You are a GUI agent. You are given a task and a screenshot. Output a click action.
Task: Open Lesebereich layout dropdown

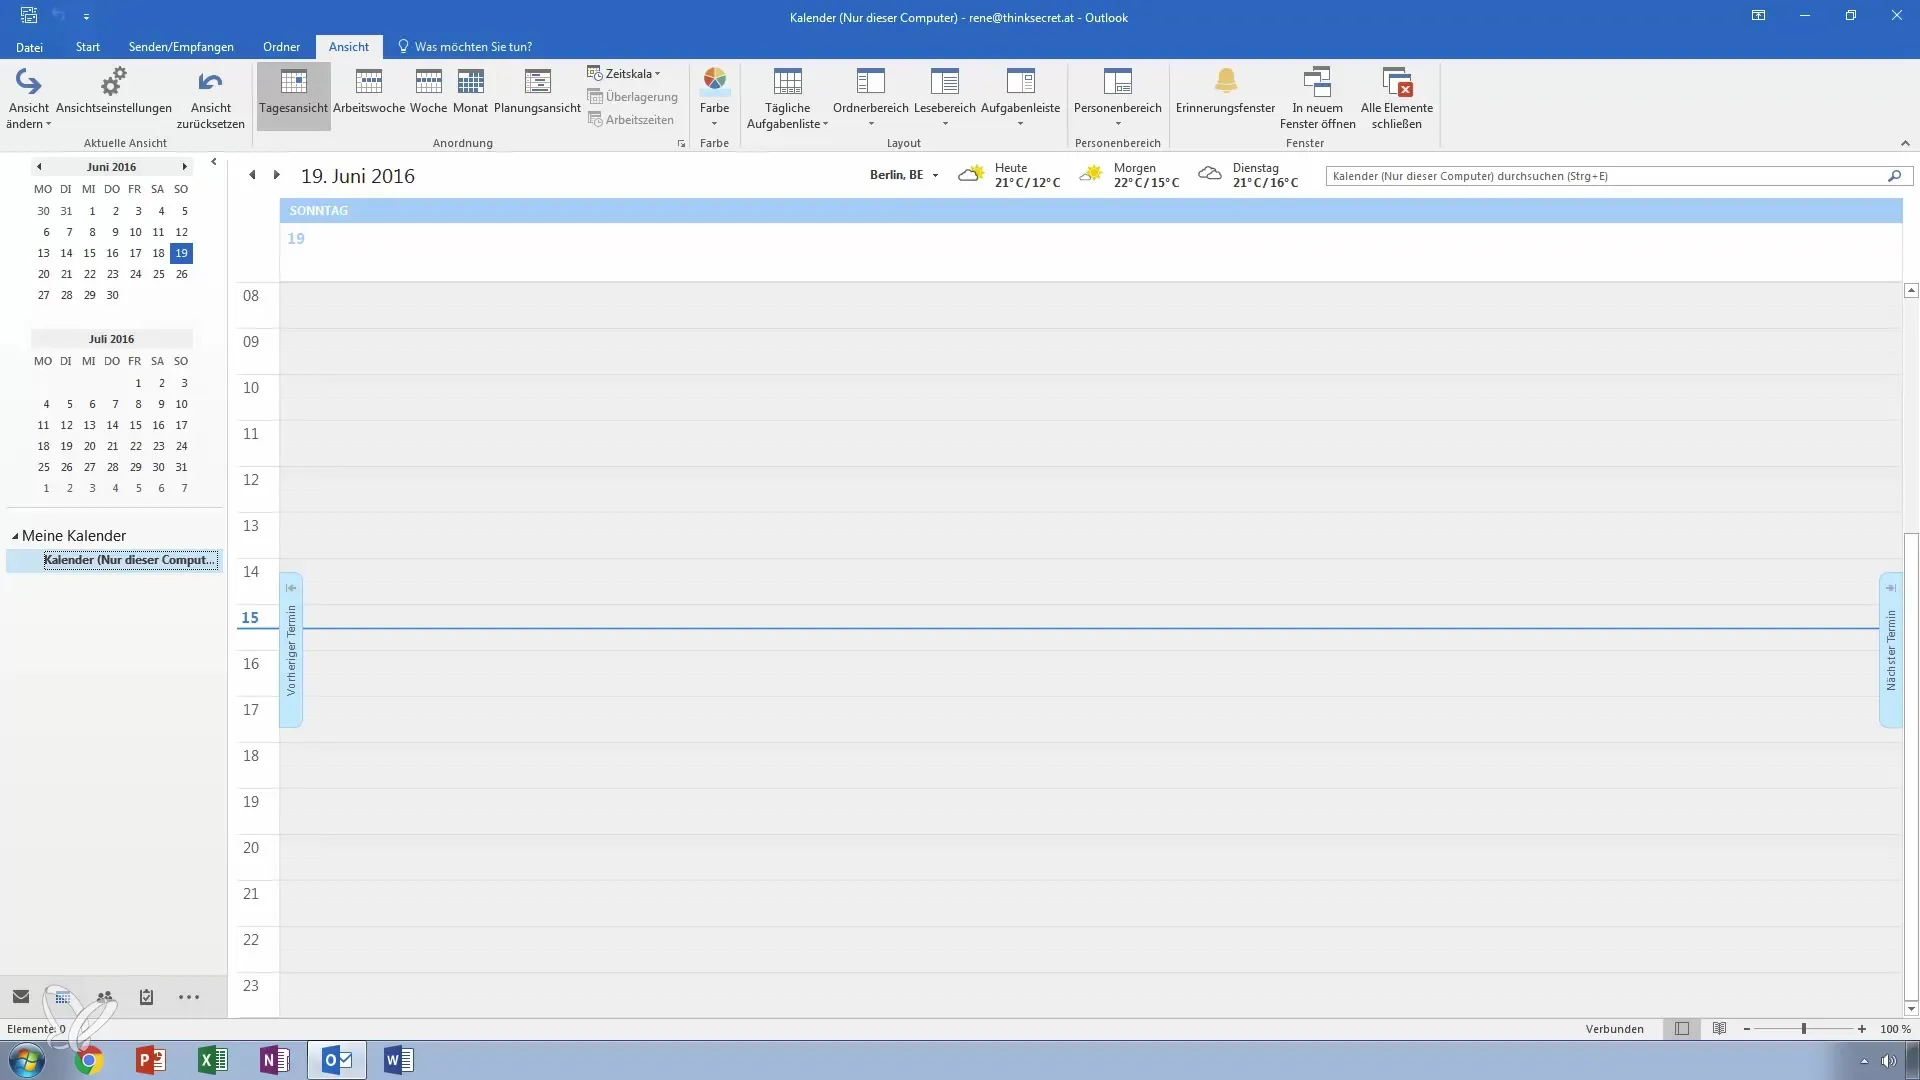tap(944, 97)
